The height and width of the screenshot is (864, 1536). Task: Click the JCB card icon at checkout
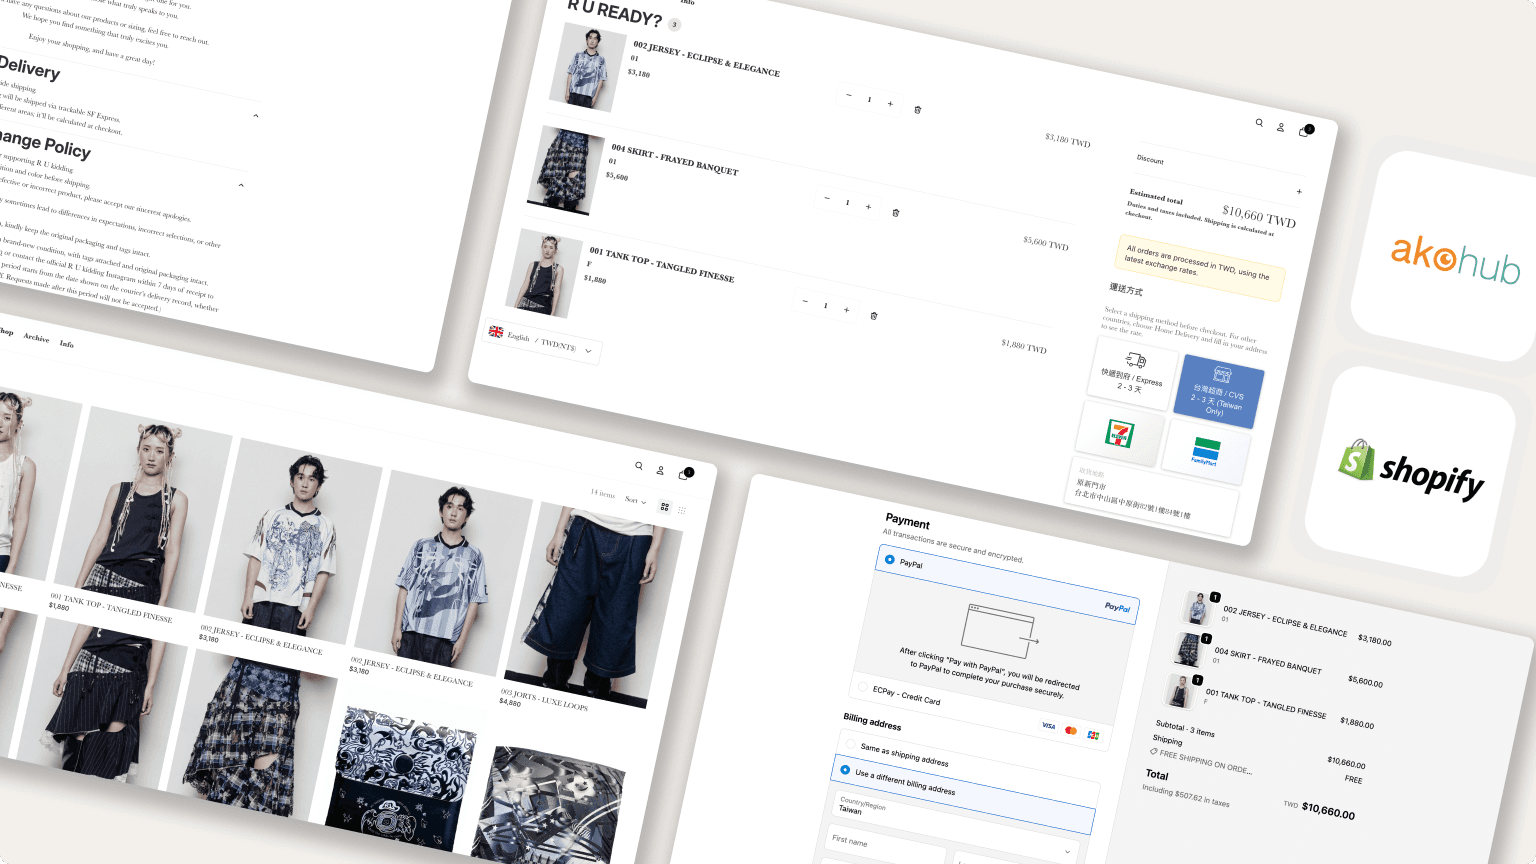point(1093,735)
